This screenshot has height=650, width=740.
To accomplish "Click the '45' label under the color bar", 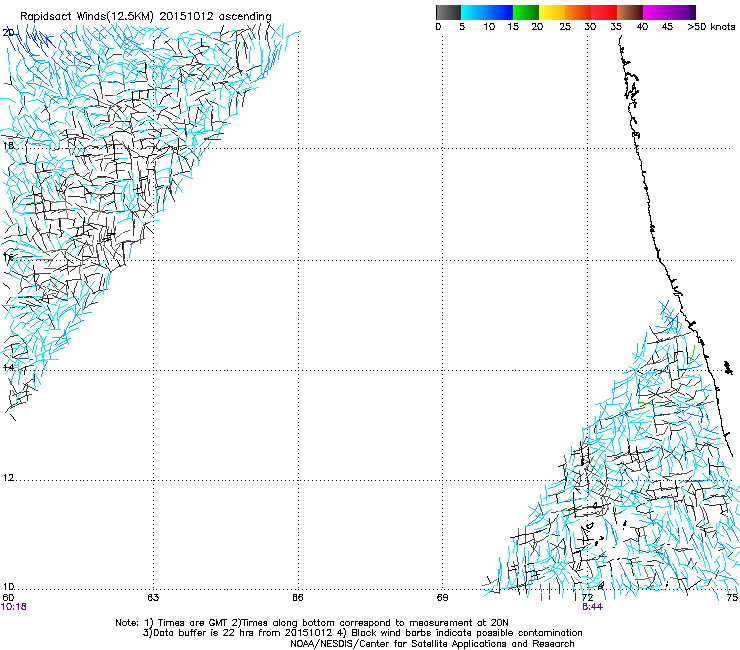I will 667,26.
